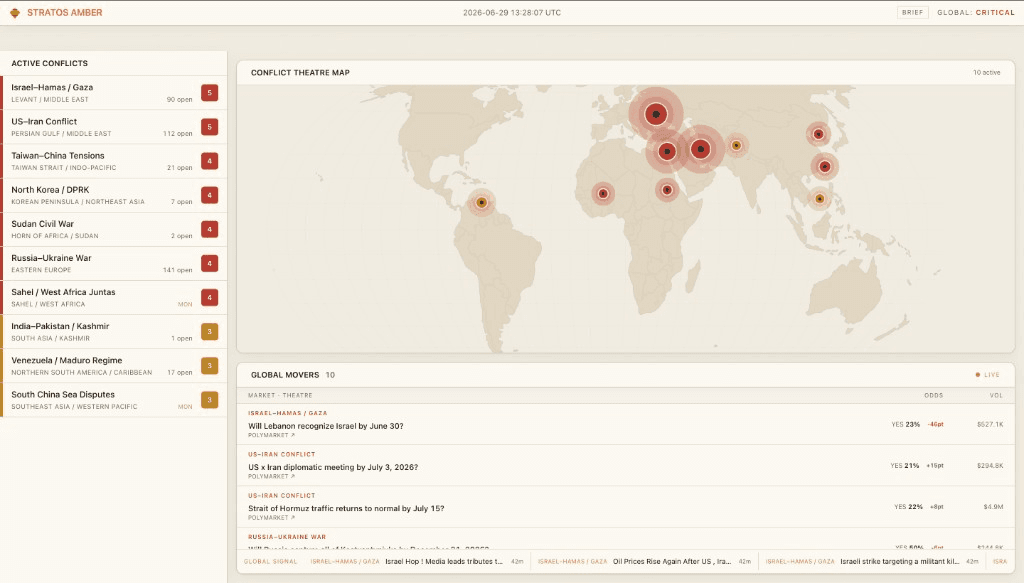This screenshot has height=583, width=1024.
Task: Click the '112 open' count for US–Iran Conflict
Action: [178, 133]
